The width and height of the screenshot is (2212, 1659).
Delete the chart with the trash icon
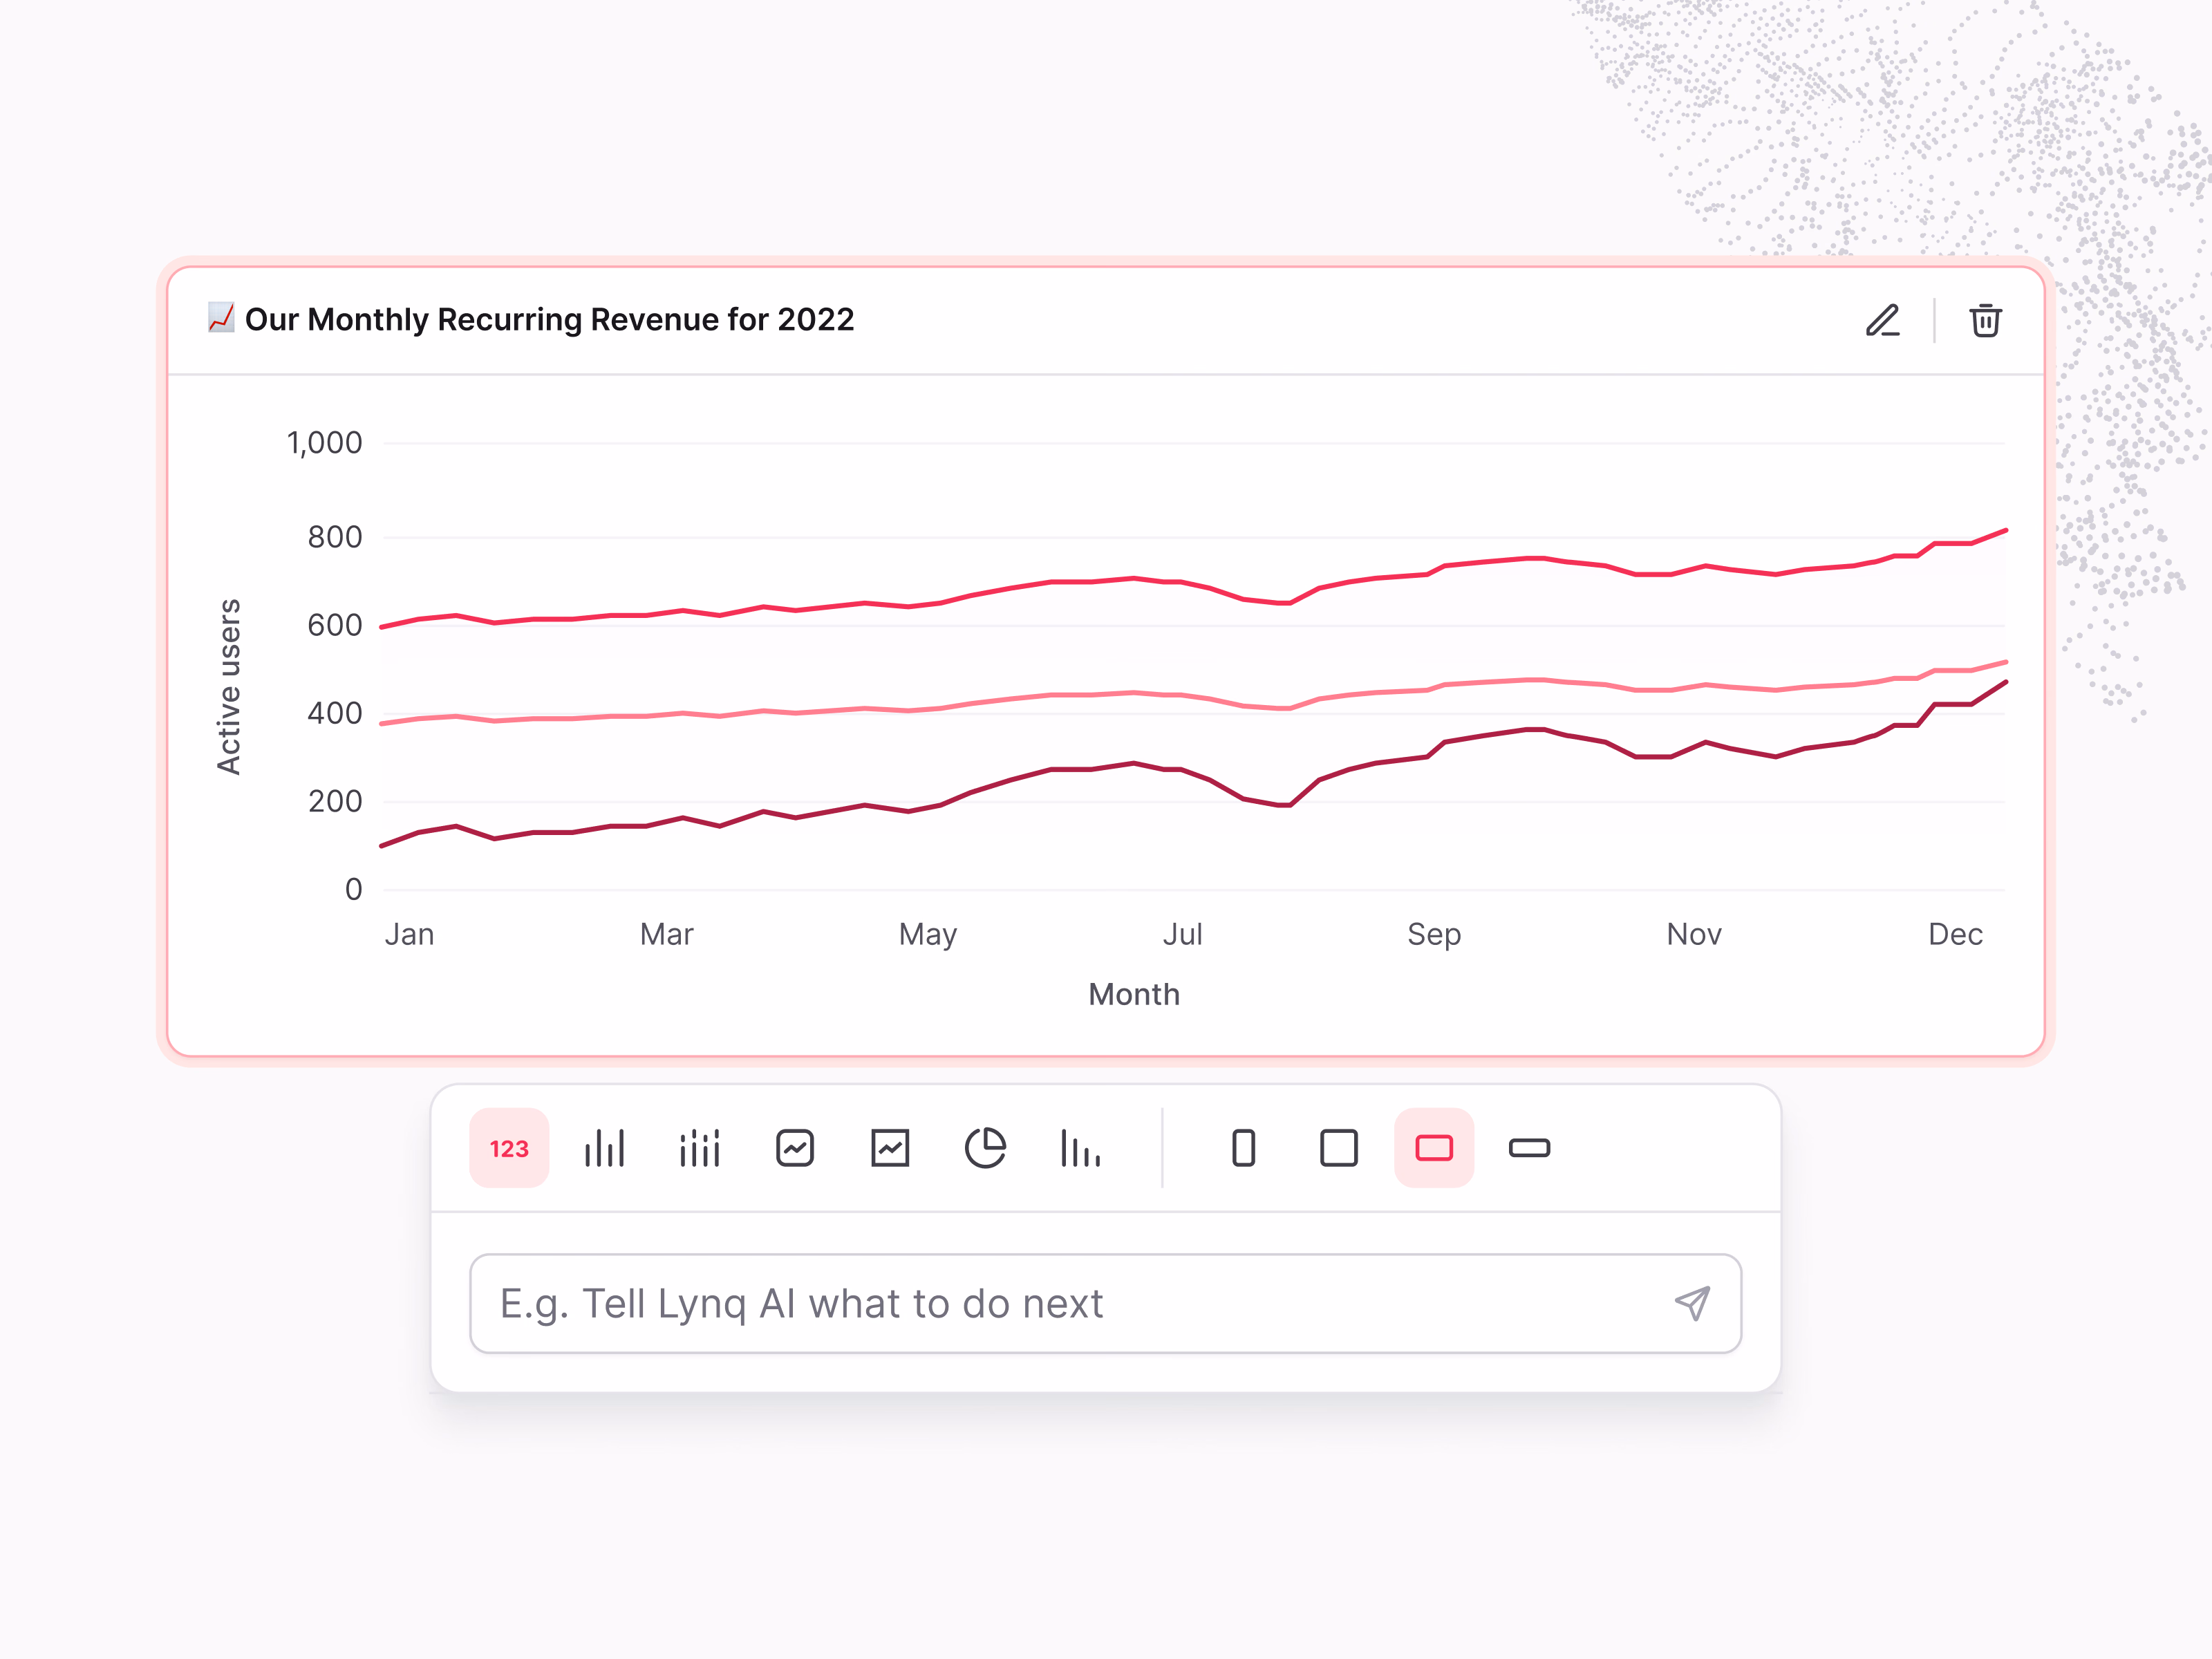[x=1985, y=321]
